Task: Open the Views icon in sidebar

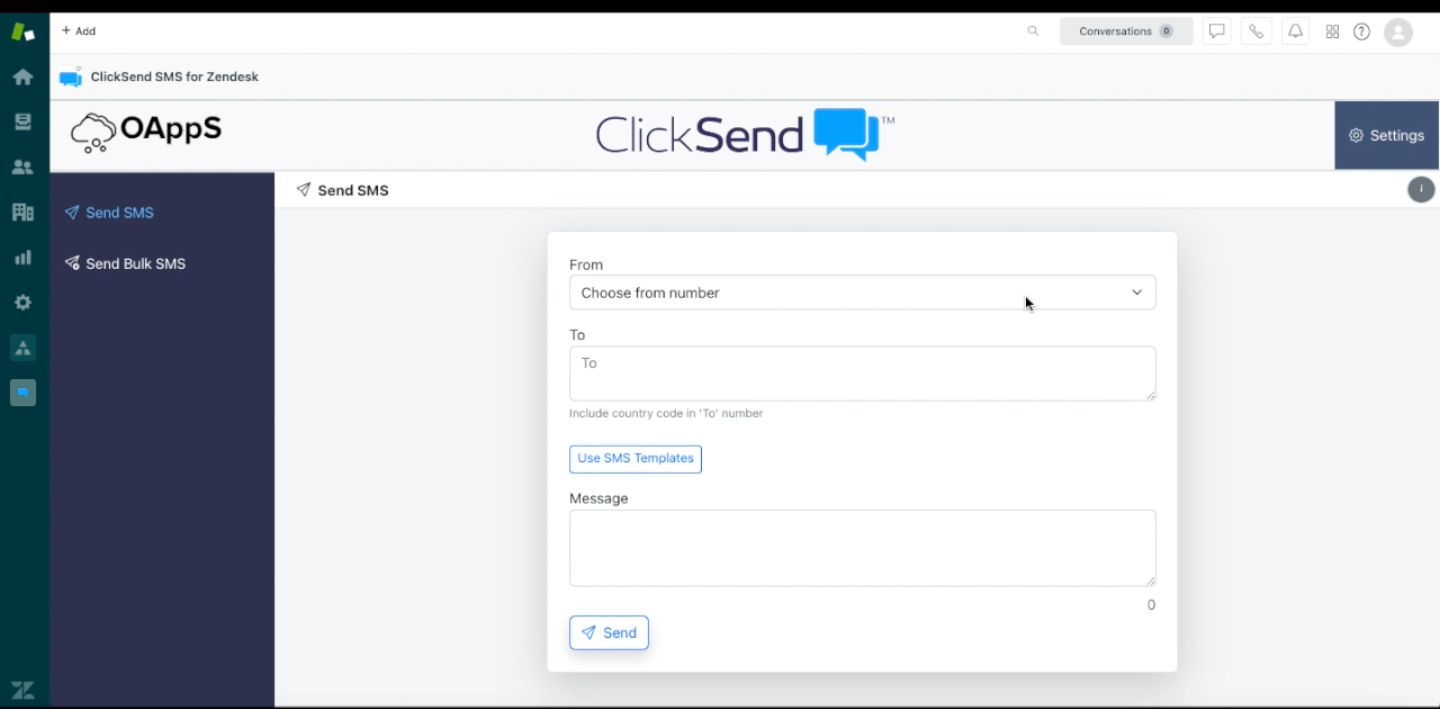Action: 22,122
